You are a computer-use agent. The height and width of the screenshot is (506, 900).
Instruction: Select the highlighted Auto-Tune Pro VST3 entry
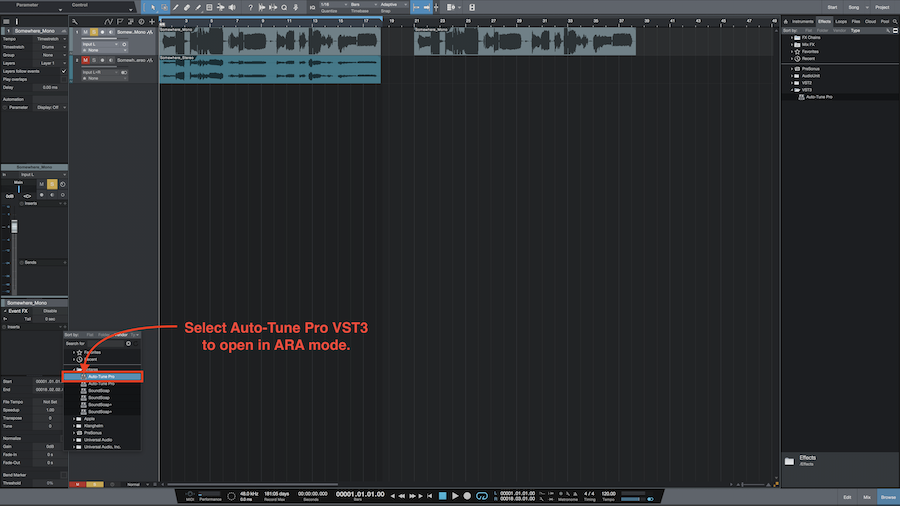(x=102, y=377)
